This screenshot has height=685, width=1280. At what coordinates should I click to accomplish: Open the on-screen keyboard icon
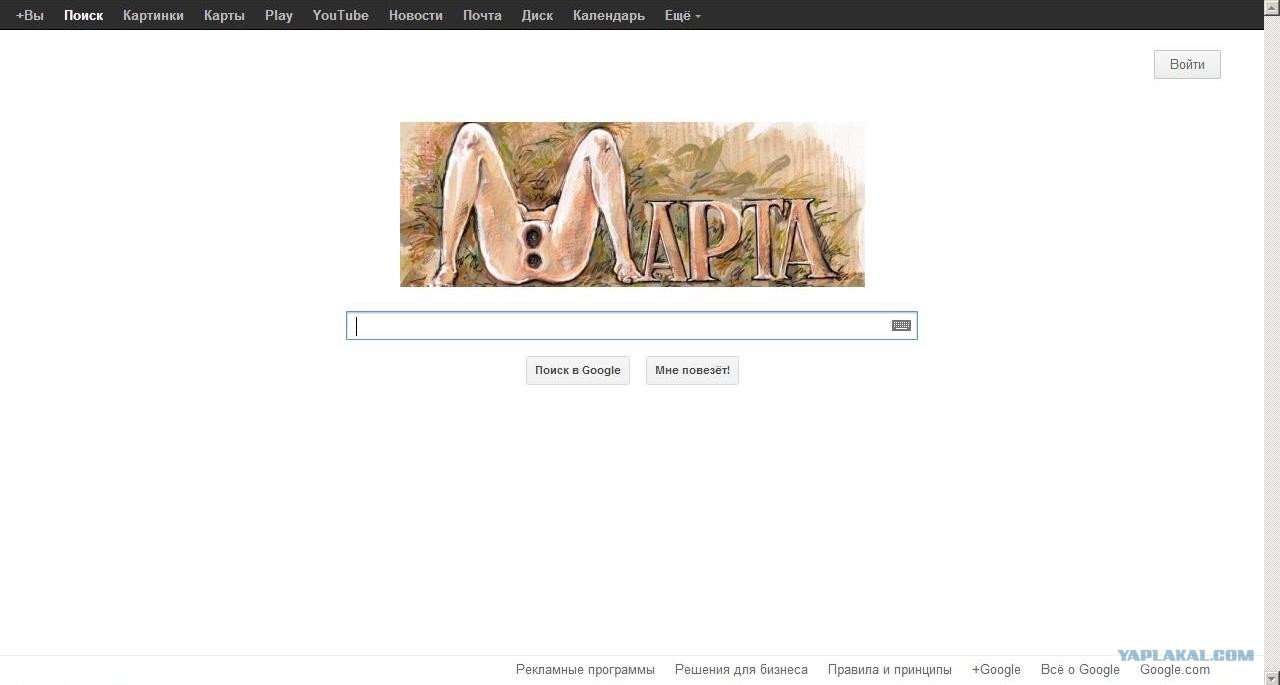(x=901, y=325)
